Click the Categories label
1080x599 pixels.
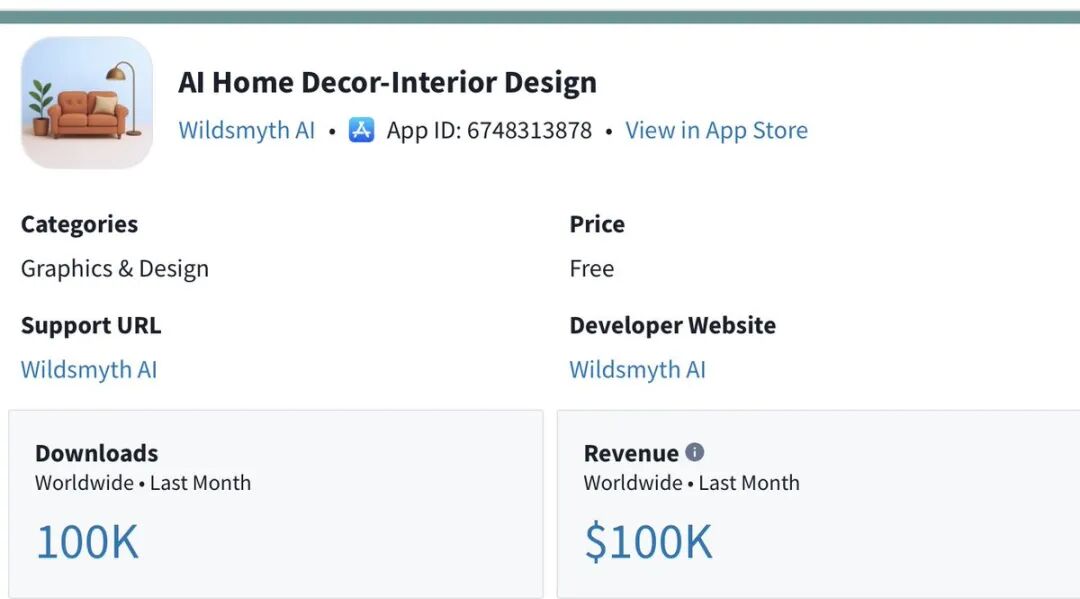(x=80, y=224)
